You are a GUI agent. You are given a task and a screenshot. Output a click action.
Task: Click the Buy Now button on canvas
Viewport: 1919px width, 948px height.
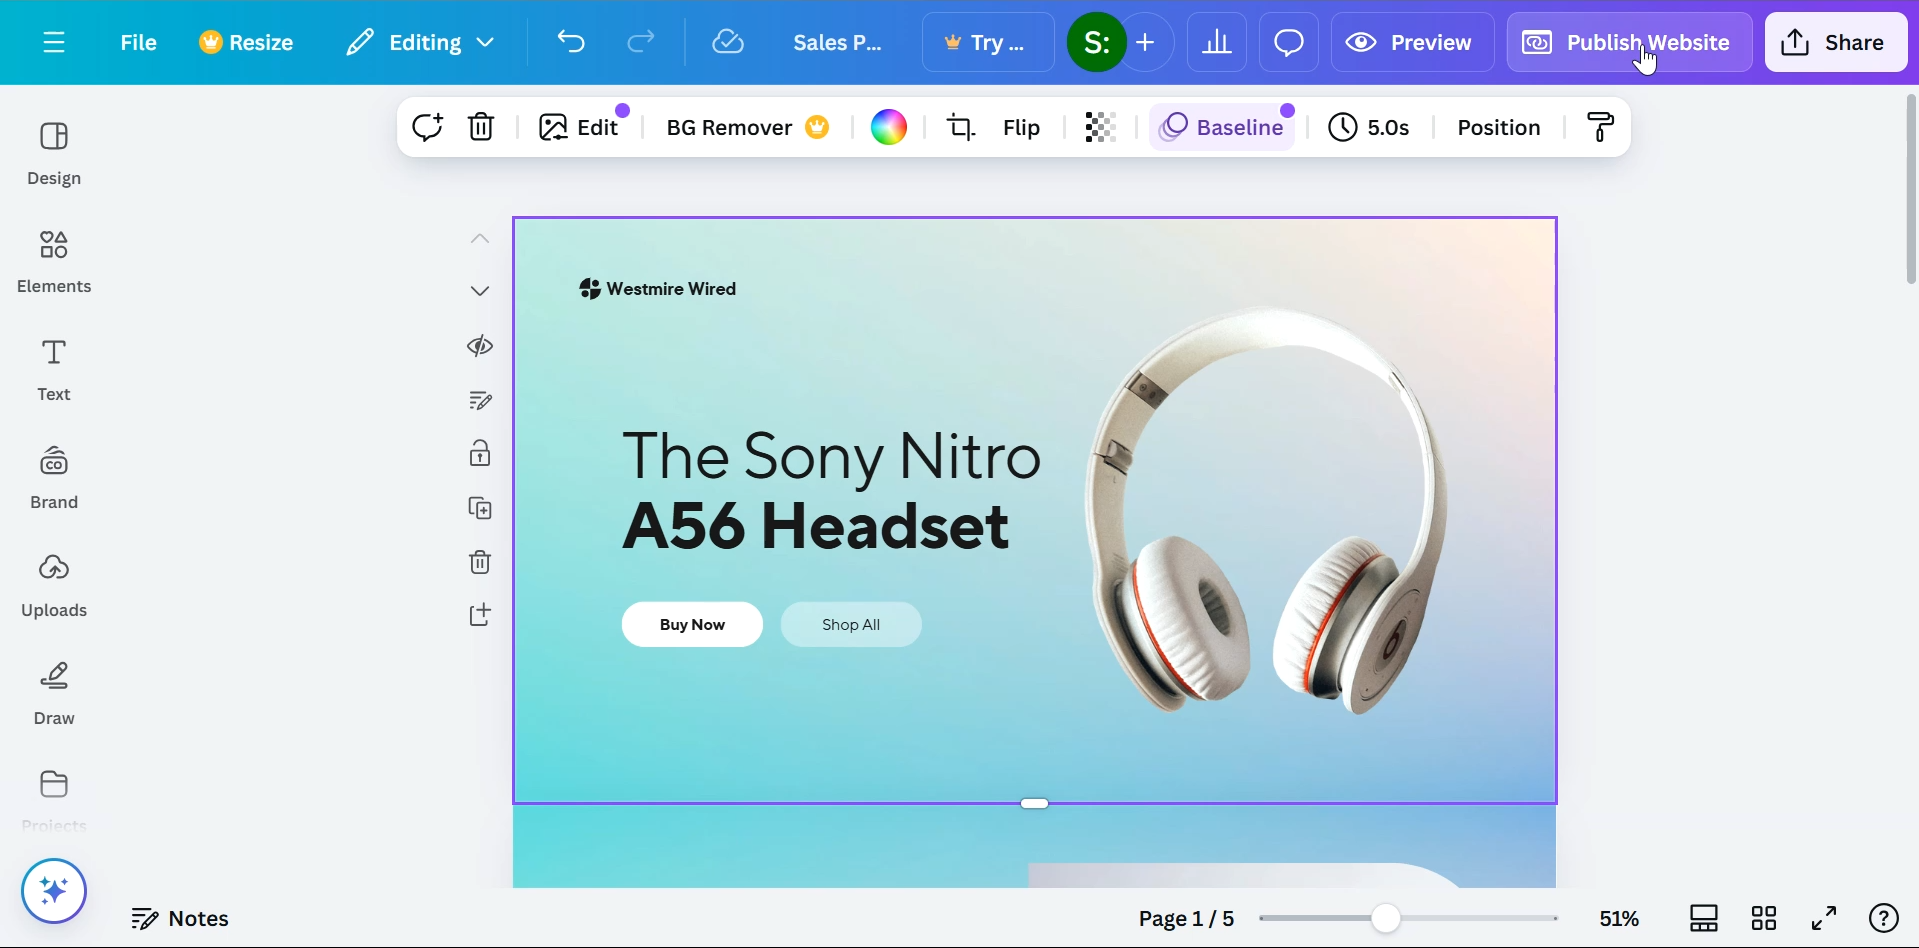(692, 624)
